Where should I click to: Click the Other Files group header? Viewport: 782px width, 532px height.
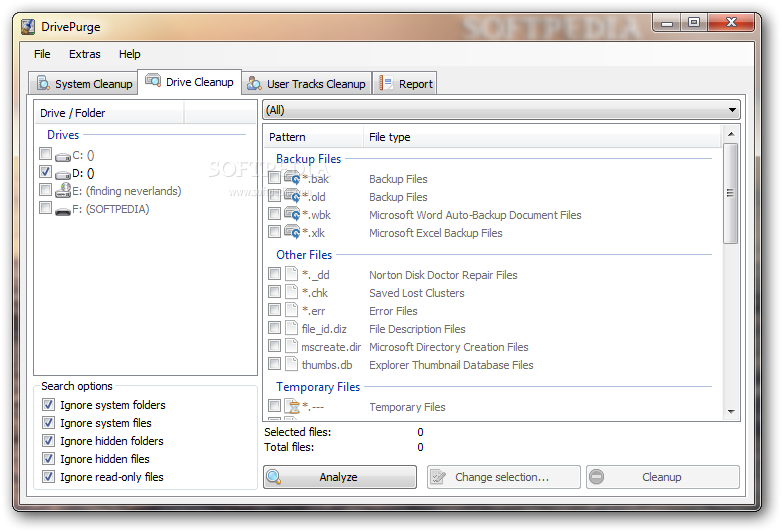point(304,255)
